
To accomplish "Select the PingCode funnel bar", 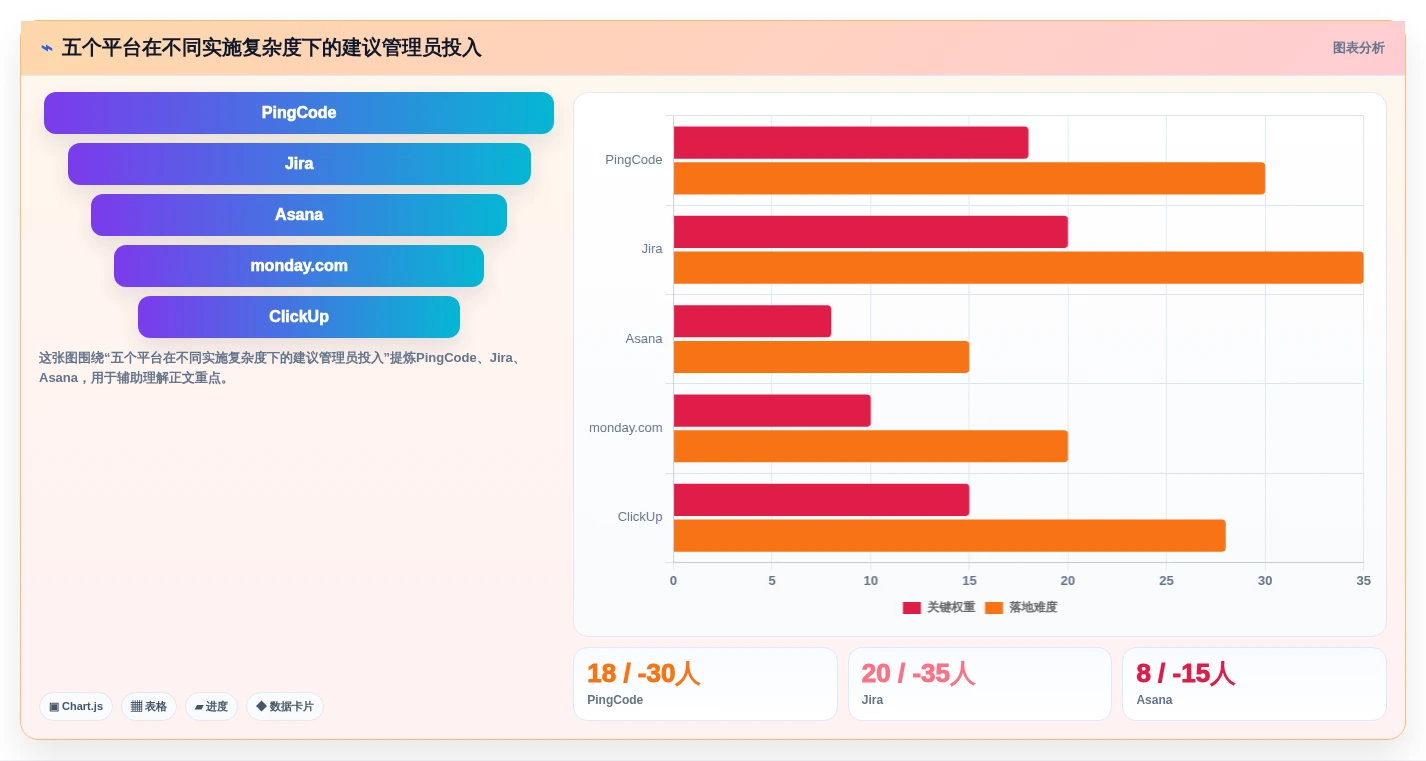I will [299, 113].
